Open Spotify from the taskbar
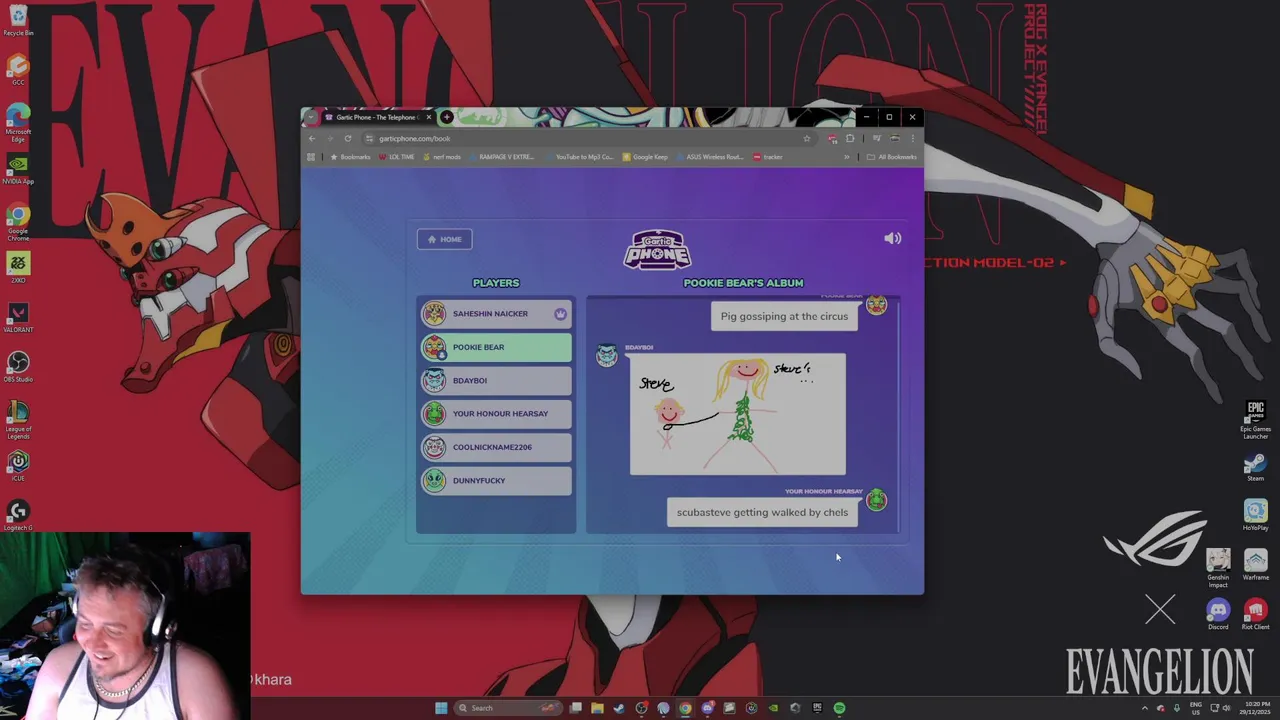Image resolution: width=1280 pixels, height=720 pixels. click(x=839, y=708)
